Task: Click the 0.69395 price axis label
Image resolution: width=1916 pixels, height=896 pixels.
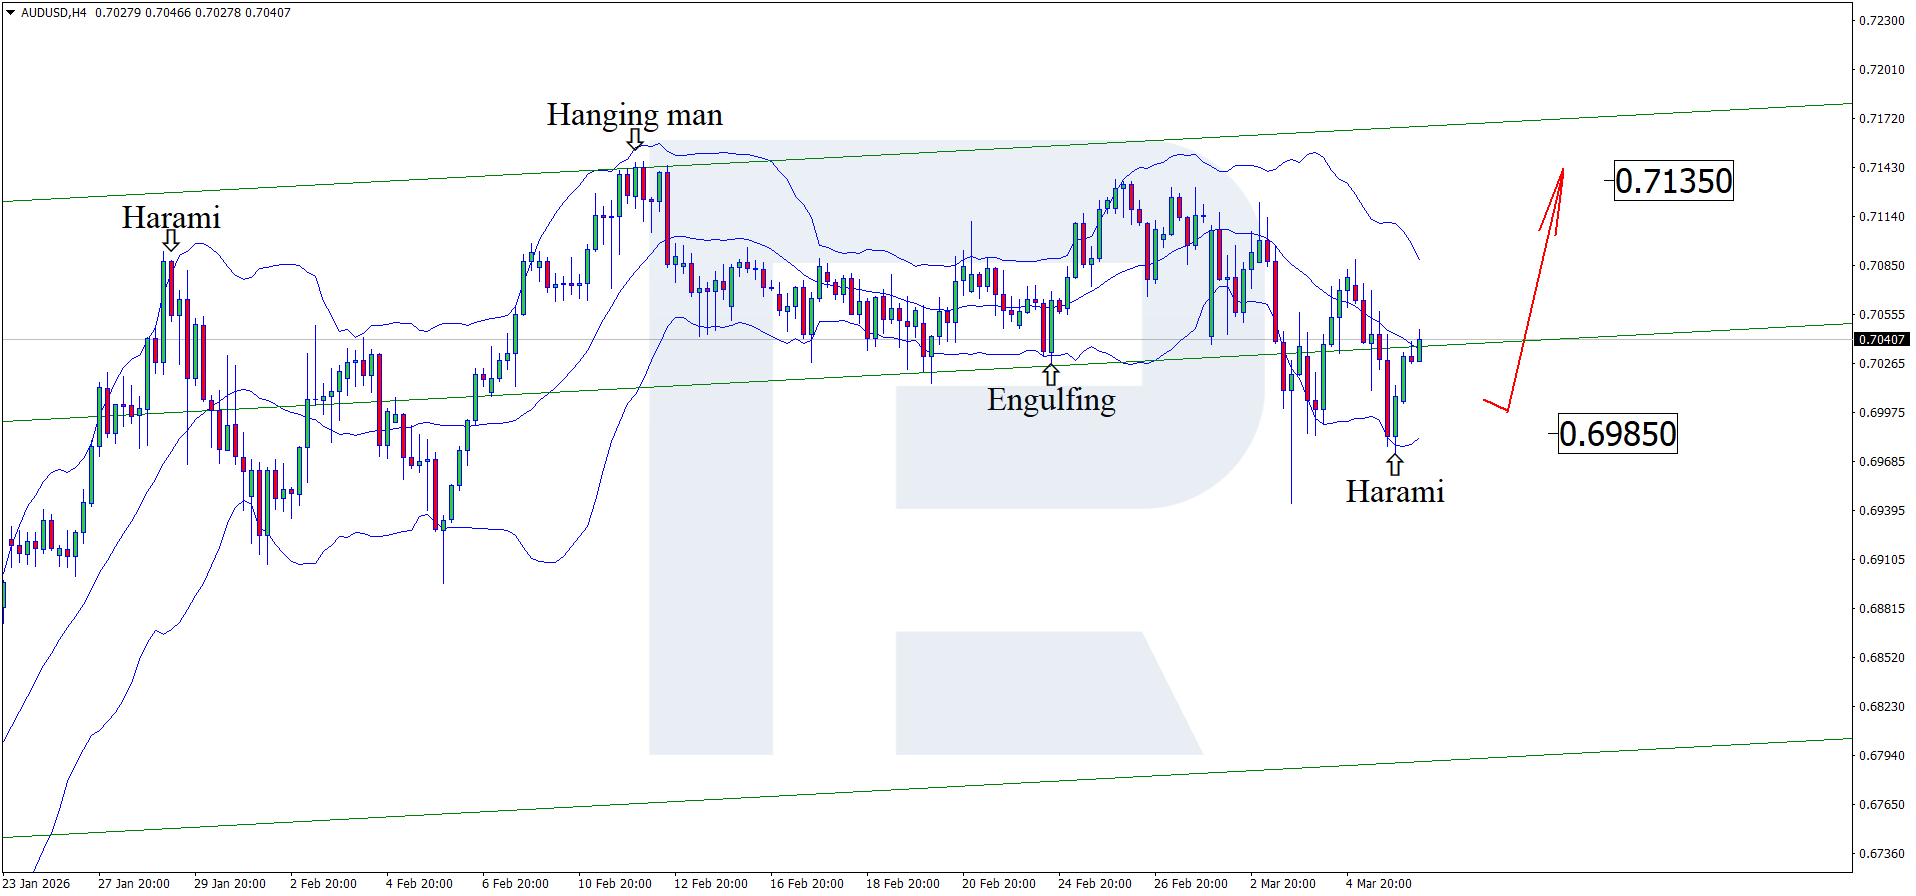Action: [1881, 511]
